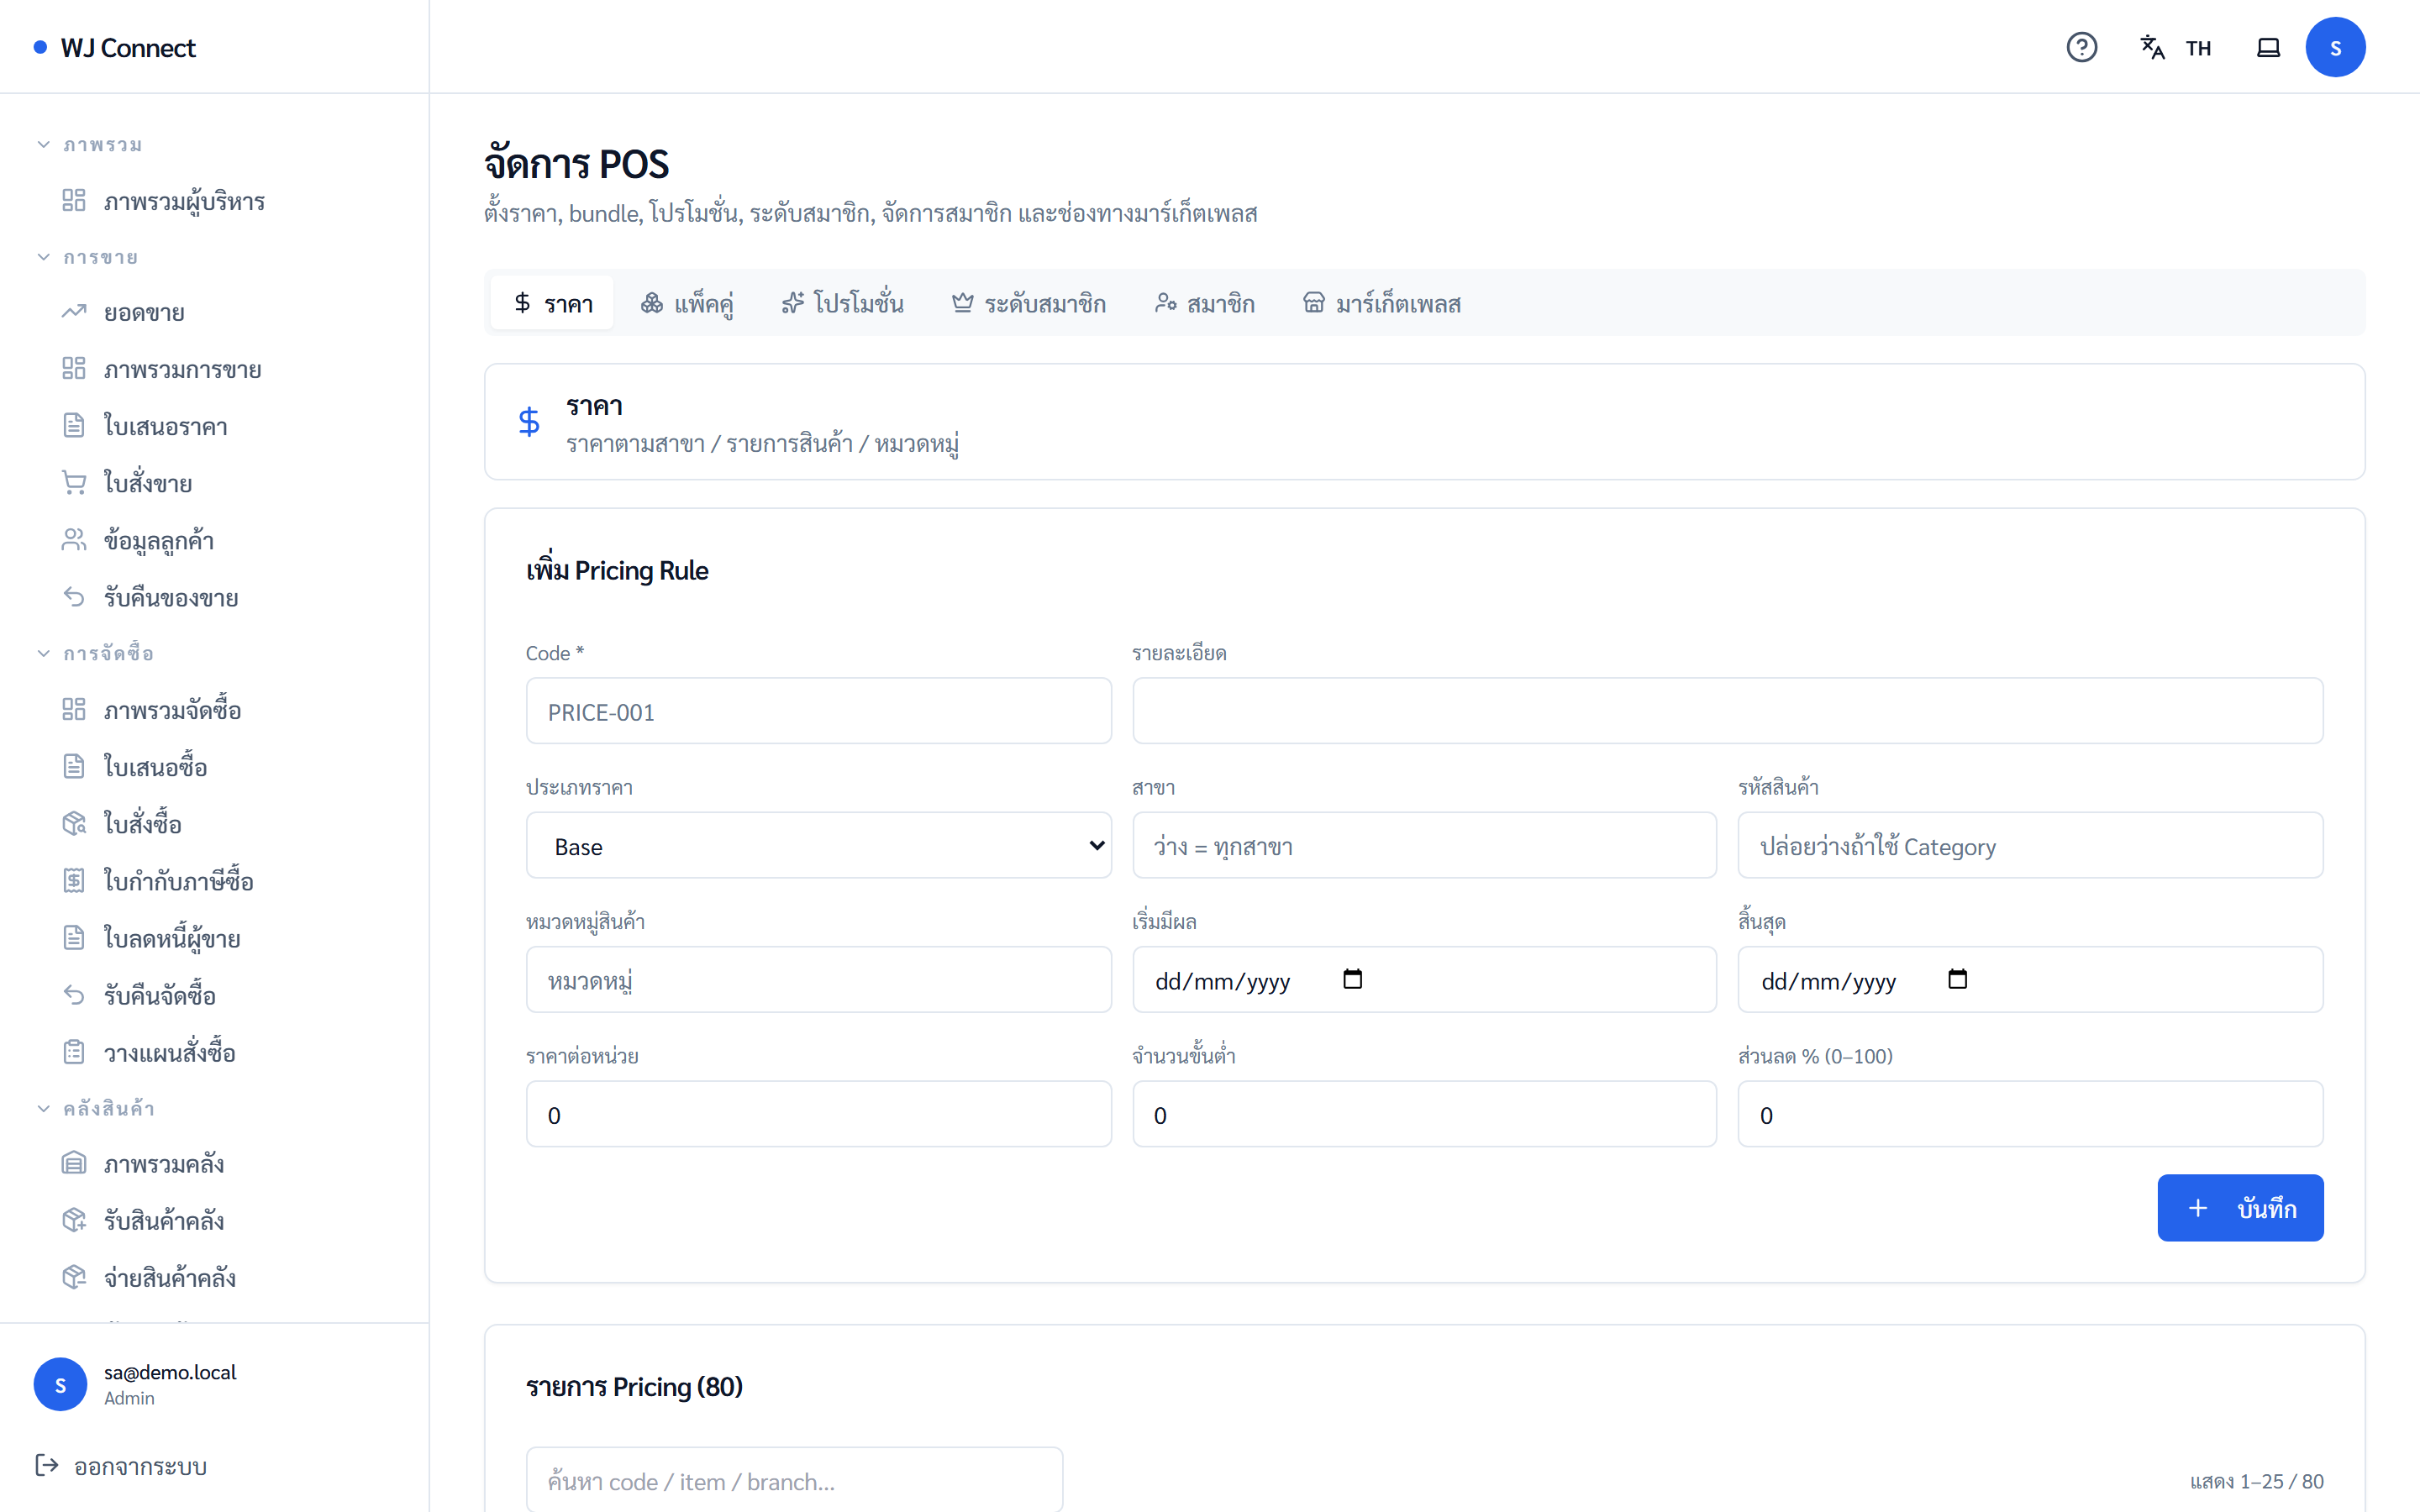
Task: Collapse the การขาย sidebar section
Action: (44, 257)
